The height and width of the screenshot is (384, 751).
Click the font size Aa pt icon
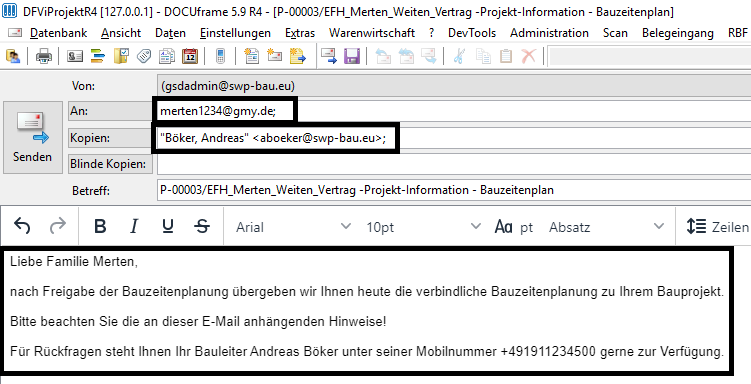click(x=513, y=227)
